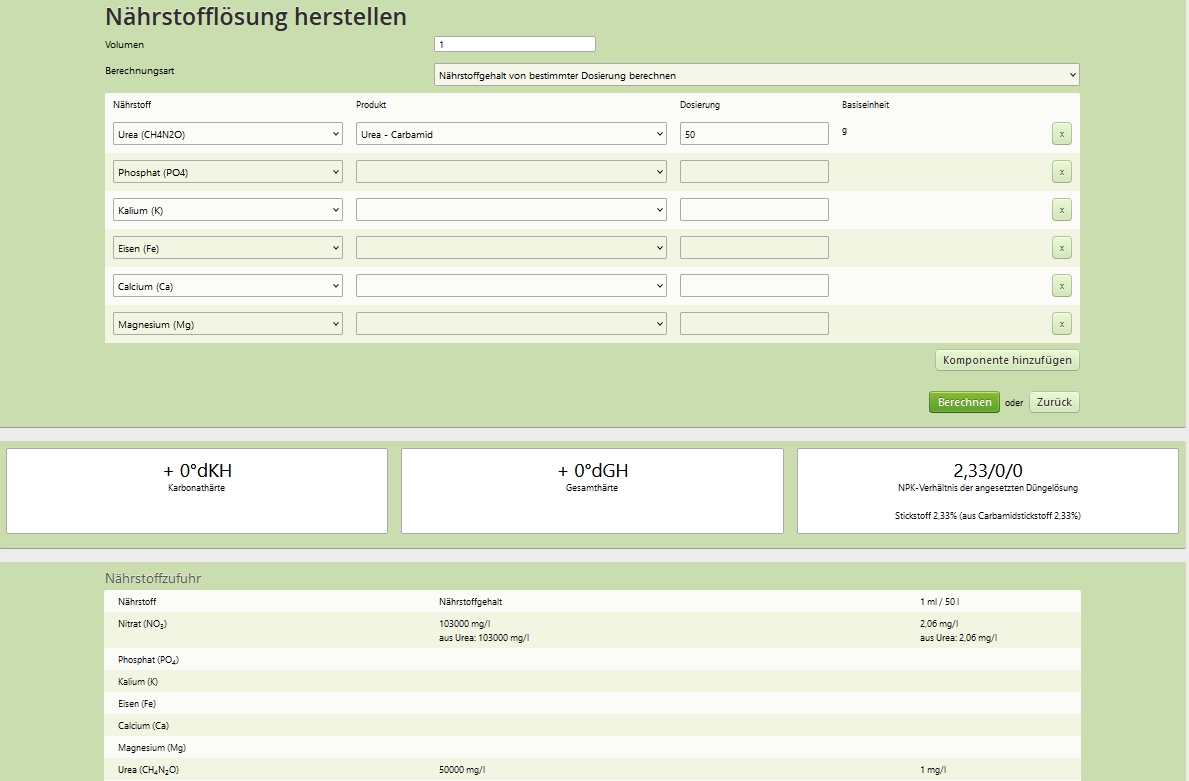
Task: Delete the Eisen row with x icon
Action: click(x=1061, y=248)
